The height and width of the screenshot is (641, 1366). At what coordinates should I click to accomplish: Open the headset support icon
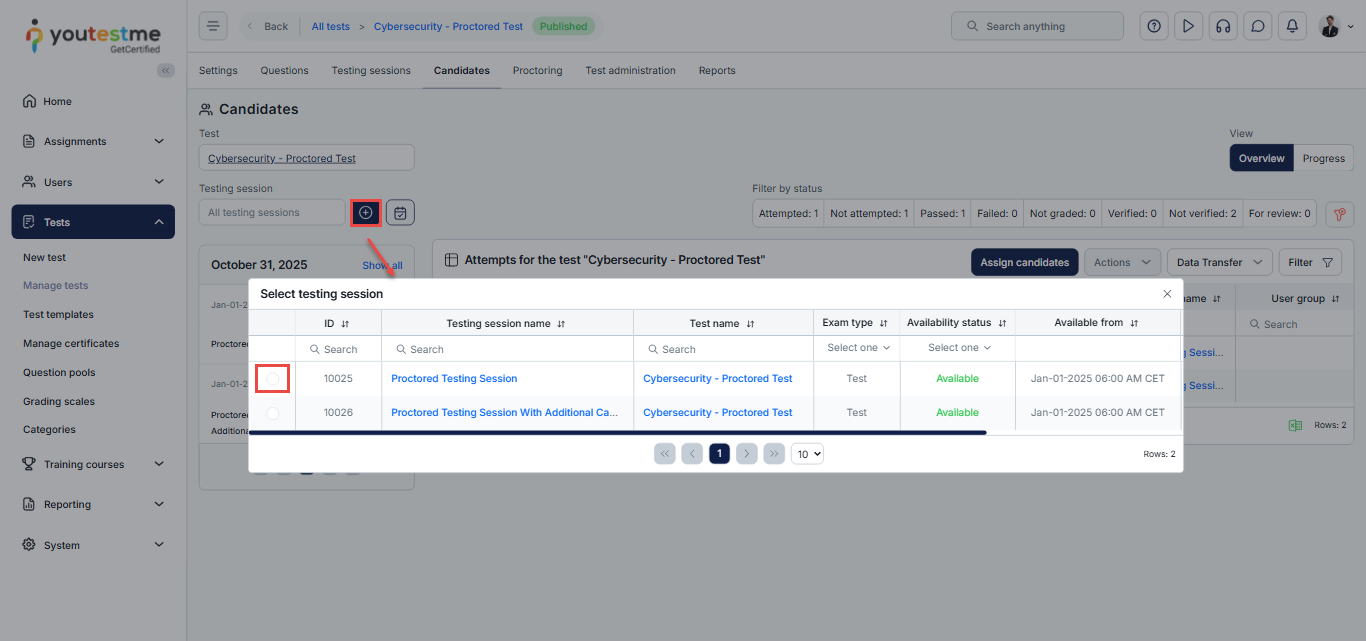[1222, 26]
